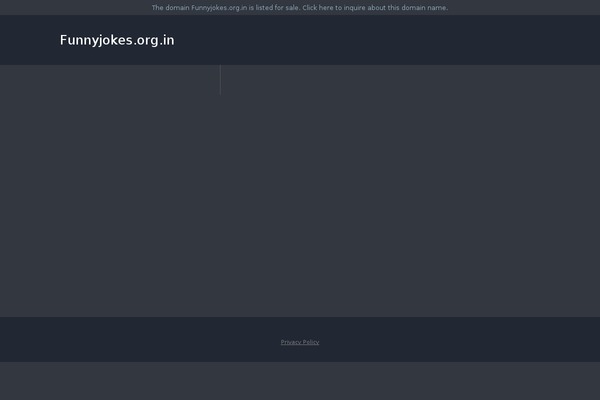Click the word "Privacy" in footer
This screenshot has height=400, width=600.
[290, 342]
